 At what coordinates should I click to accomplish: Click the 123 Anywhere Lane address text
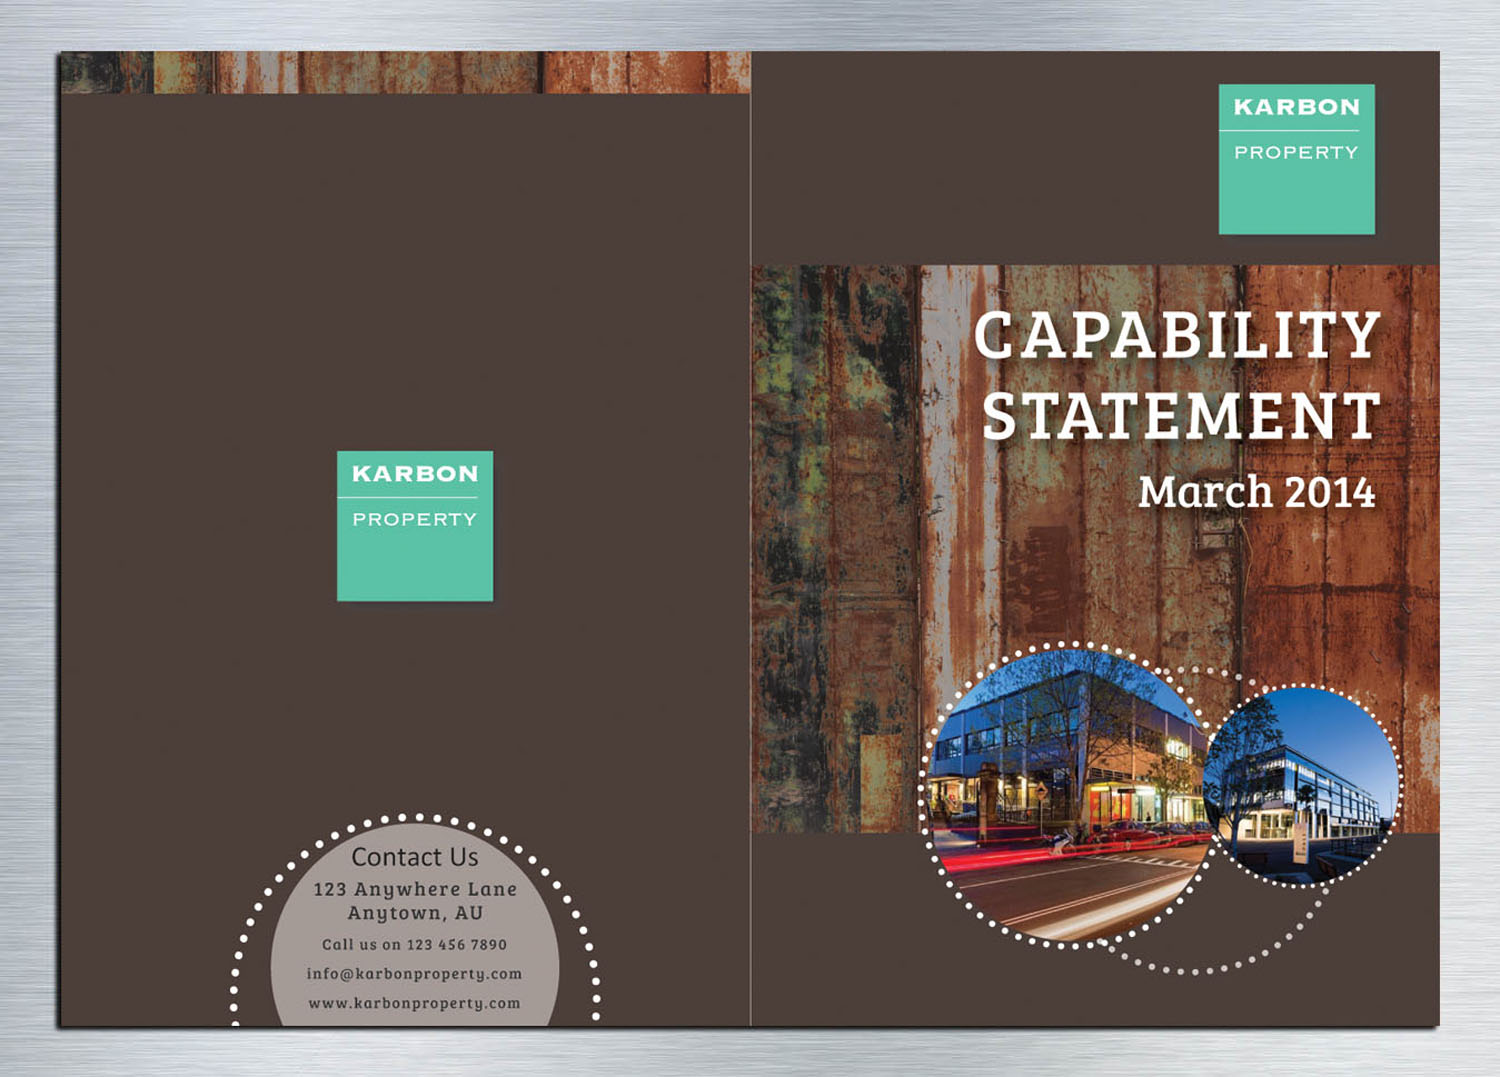point(414,887)
